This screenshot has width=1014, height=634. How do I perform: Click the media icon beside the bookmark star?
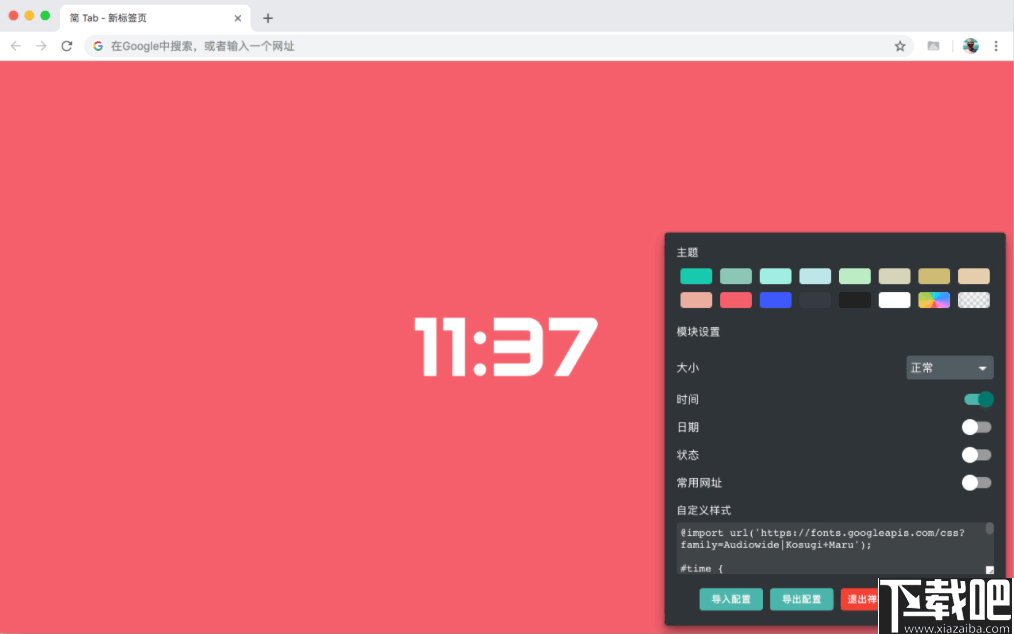pos(932,45)
